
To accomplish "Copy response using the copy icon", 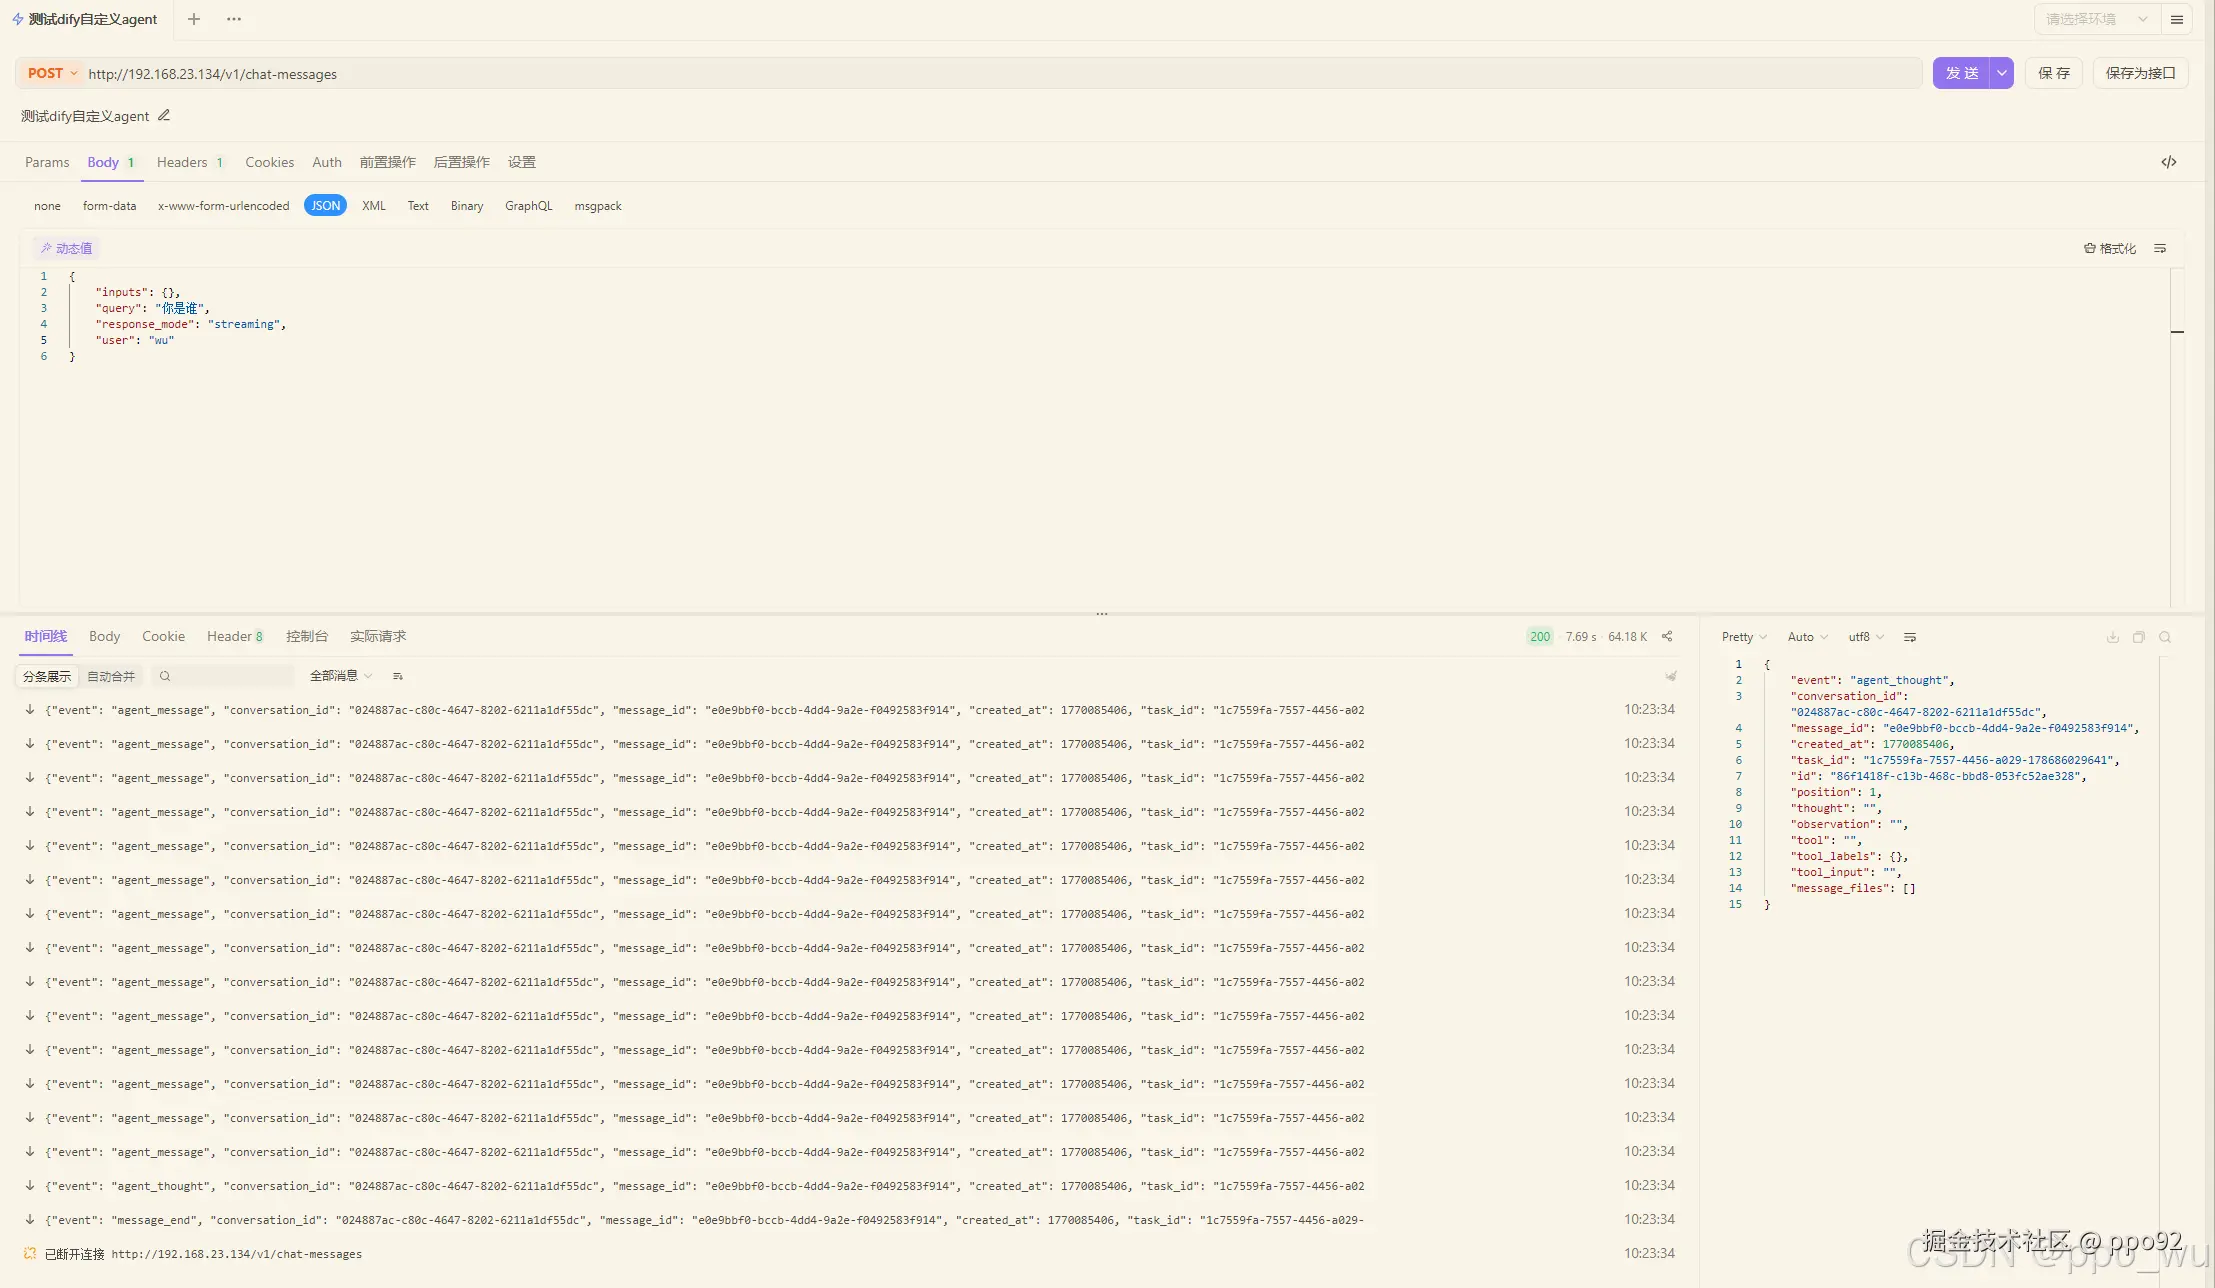I will [2138, 637].
